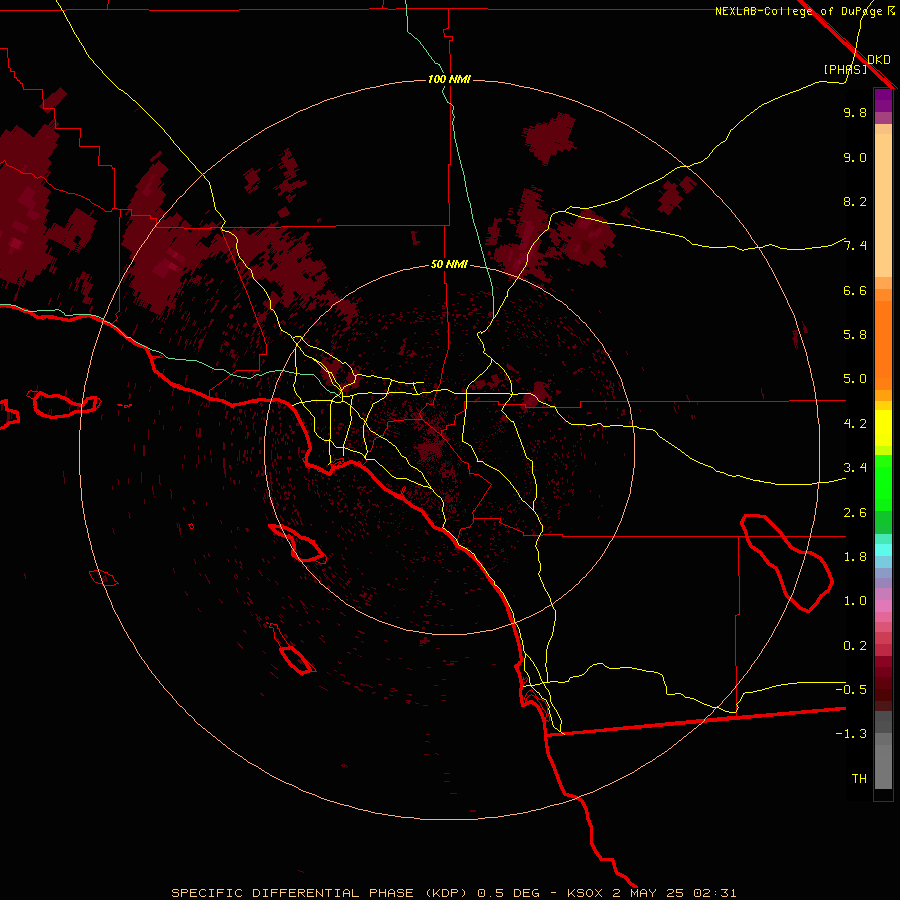Screen dimensions: 900x900
Task: Pick the pink segment of the color bar
Action: [883, 606]
